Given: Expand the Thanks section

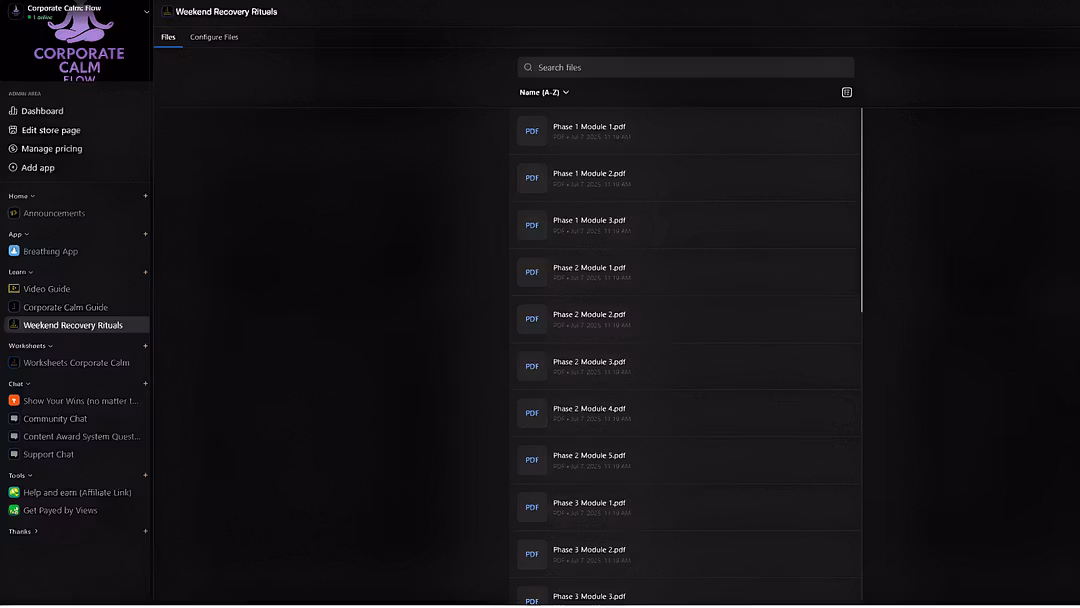Looking at the screenshot, I should click(23, 531).
